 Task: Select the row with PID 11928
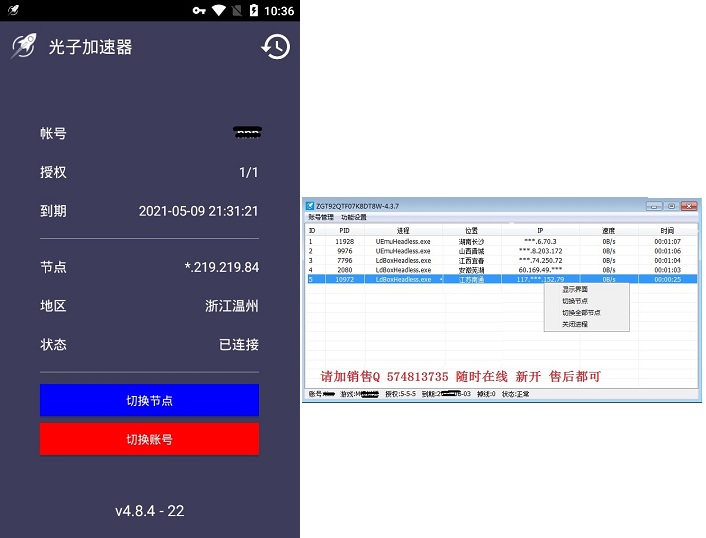click(345, 241)
